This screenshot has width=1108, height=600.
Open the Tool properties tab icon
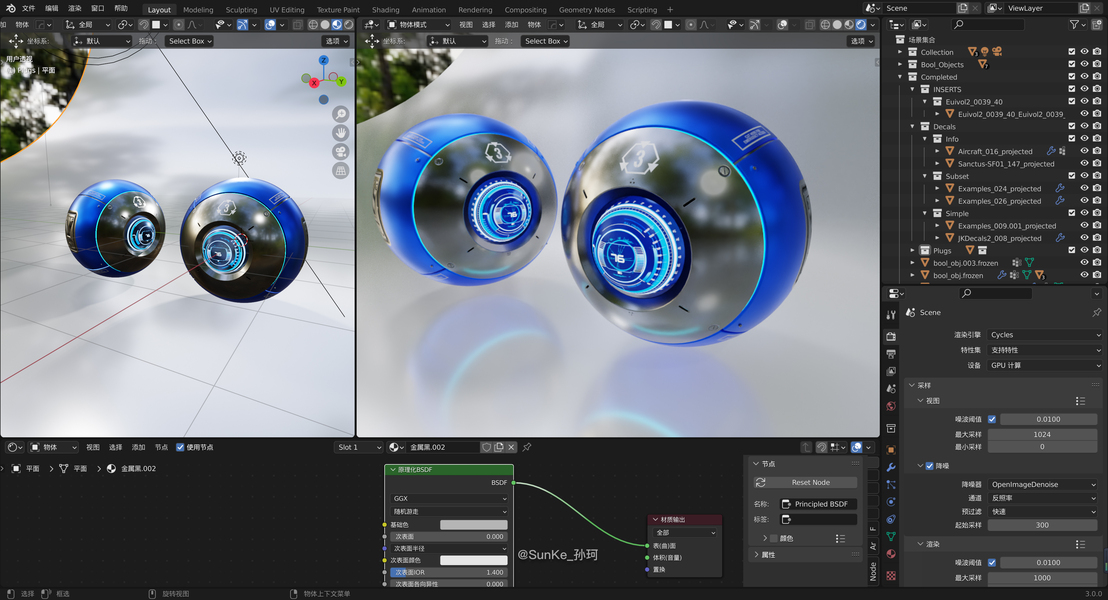[891, 314]
